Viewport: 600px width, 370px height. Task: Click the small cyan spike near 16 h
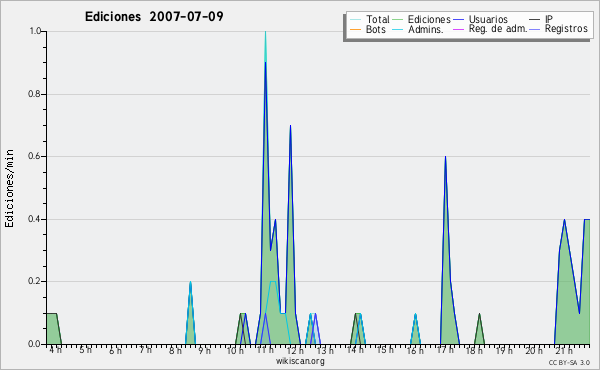(x=415, y=329)
